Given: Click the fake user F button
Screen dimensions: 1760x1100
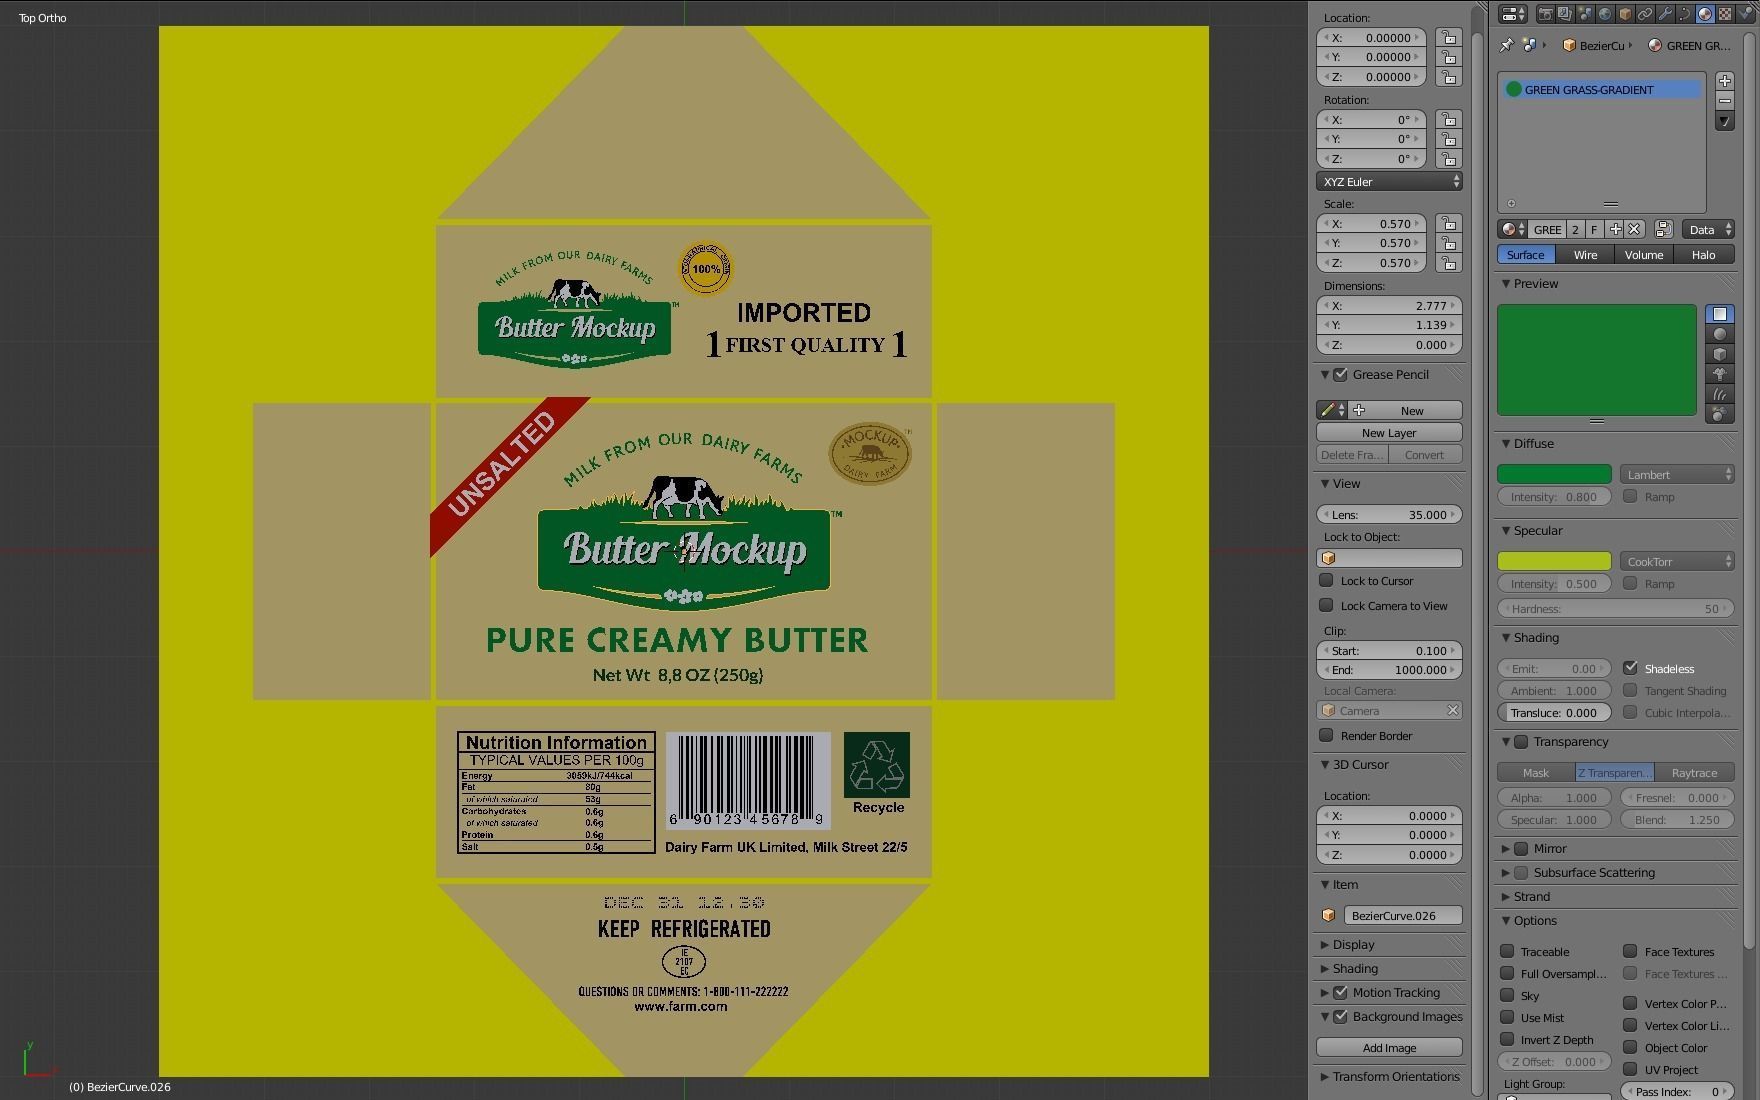Looking at the screenshot, I should pyautogui.click(x=1595, y=229).
